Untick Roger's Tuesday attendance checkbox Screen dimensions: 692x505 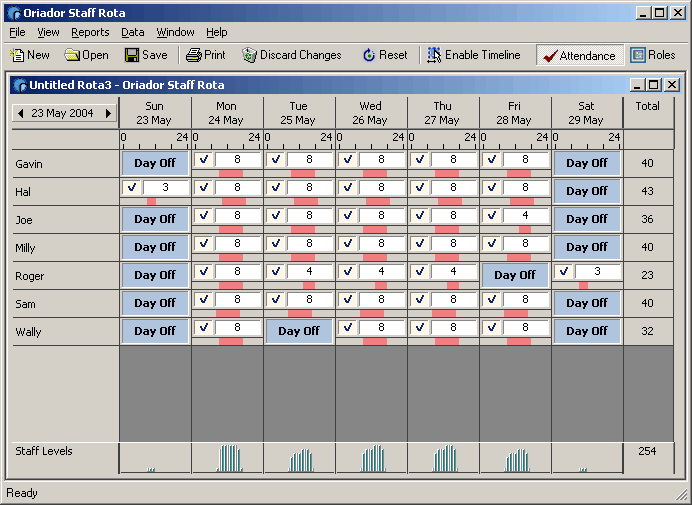pos(276,271)
